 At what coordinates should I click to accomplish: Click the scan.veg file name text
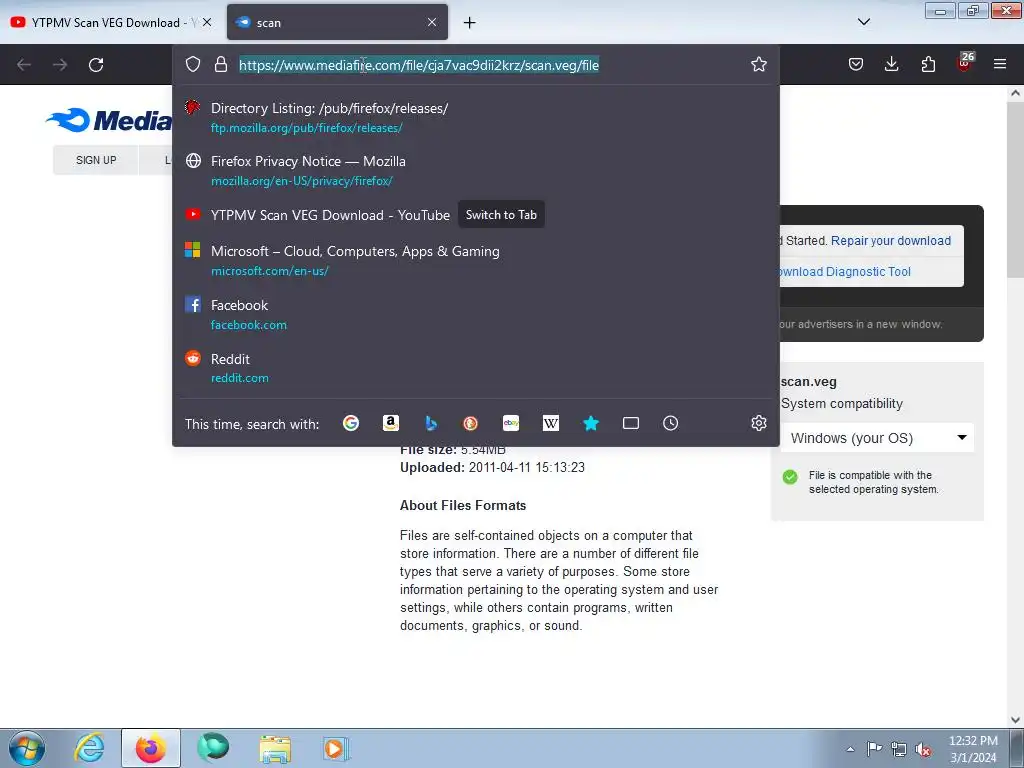point(808,382)
